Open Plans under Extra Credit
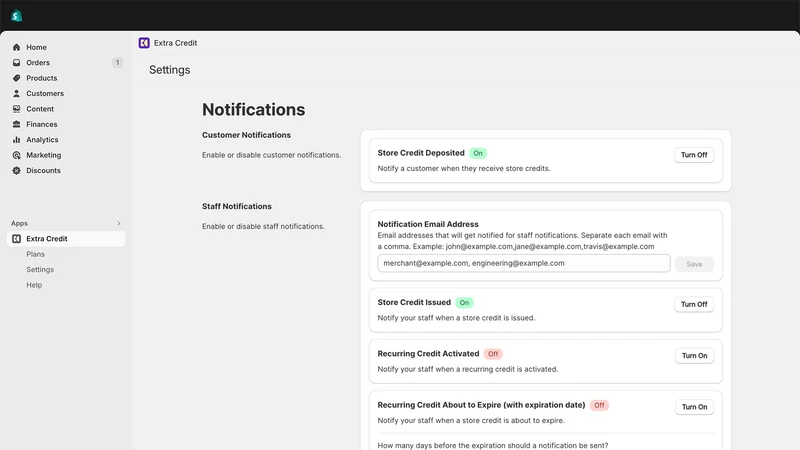This screenshot has height=450, width=800. point(36,254)
